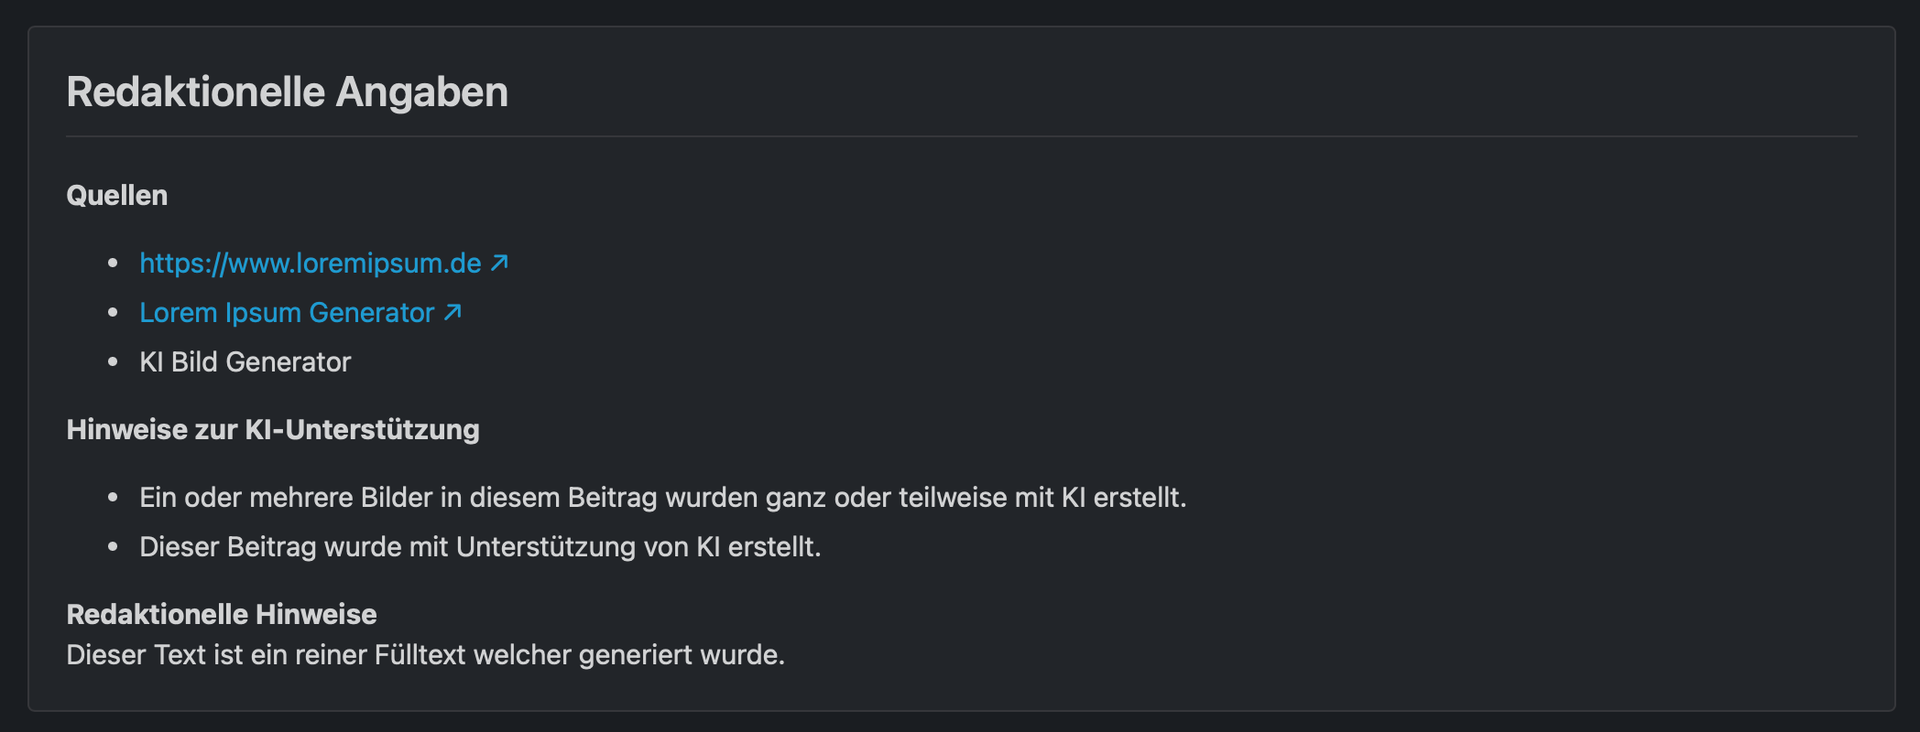Click the Redaktionelle Hinweise subheading
Image resolution: width=1920 pixels, height=732 pixels.
[x=221, y=614]
